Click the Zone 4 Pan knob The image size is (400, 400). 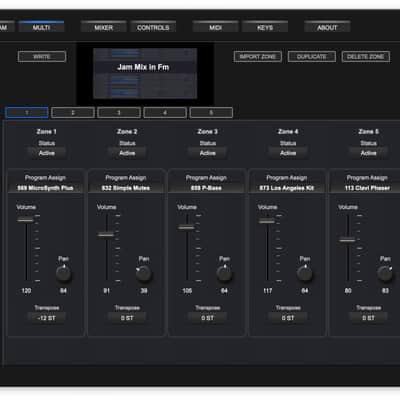coord(305,274)
